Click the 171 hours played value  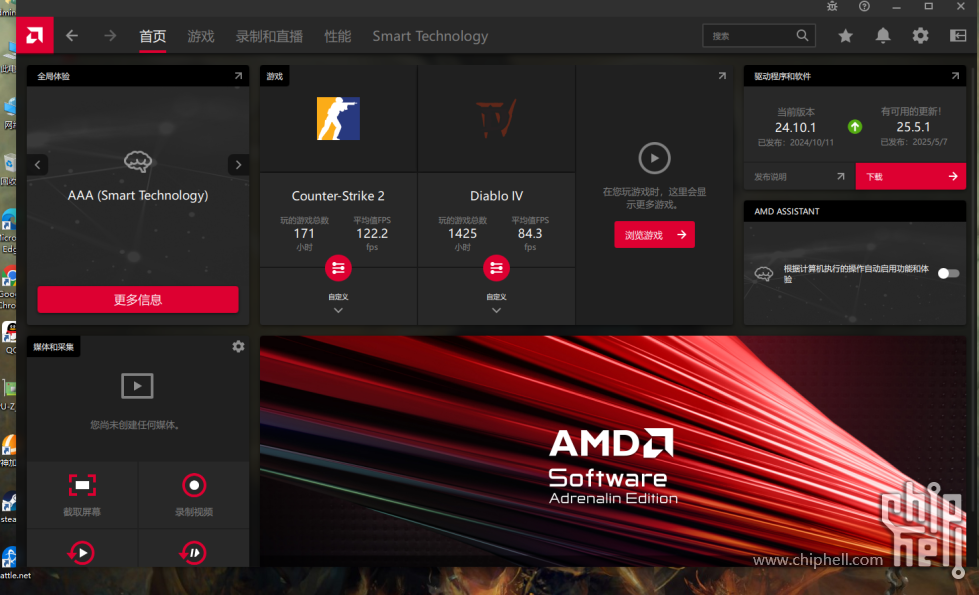pyautogui.click(x=304, y=234)
